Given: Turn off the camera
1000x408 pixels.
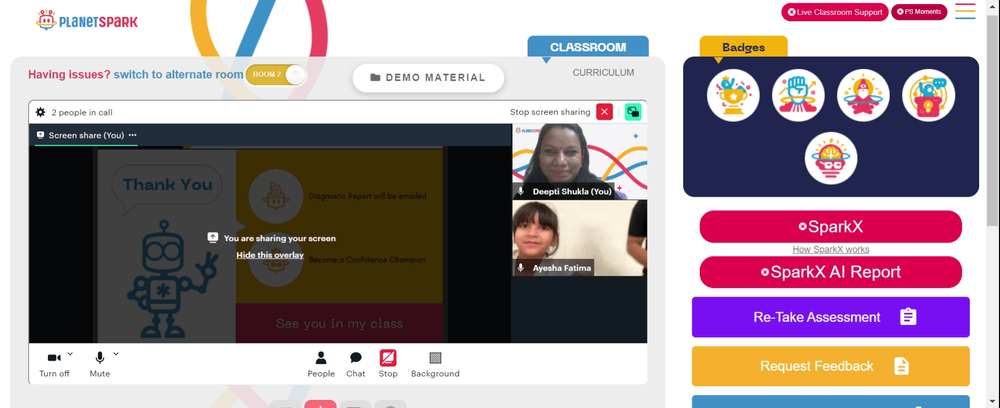Looking at the screenshot, I should (54, 365).
